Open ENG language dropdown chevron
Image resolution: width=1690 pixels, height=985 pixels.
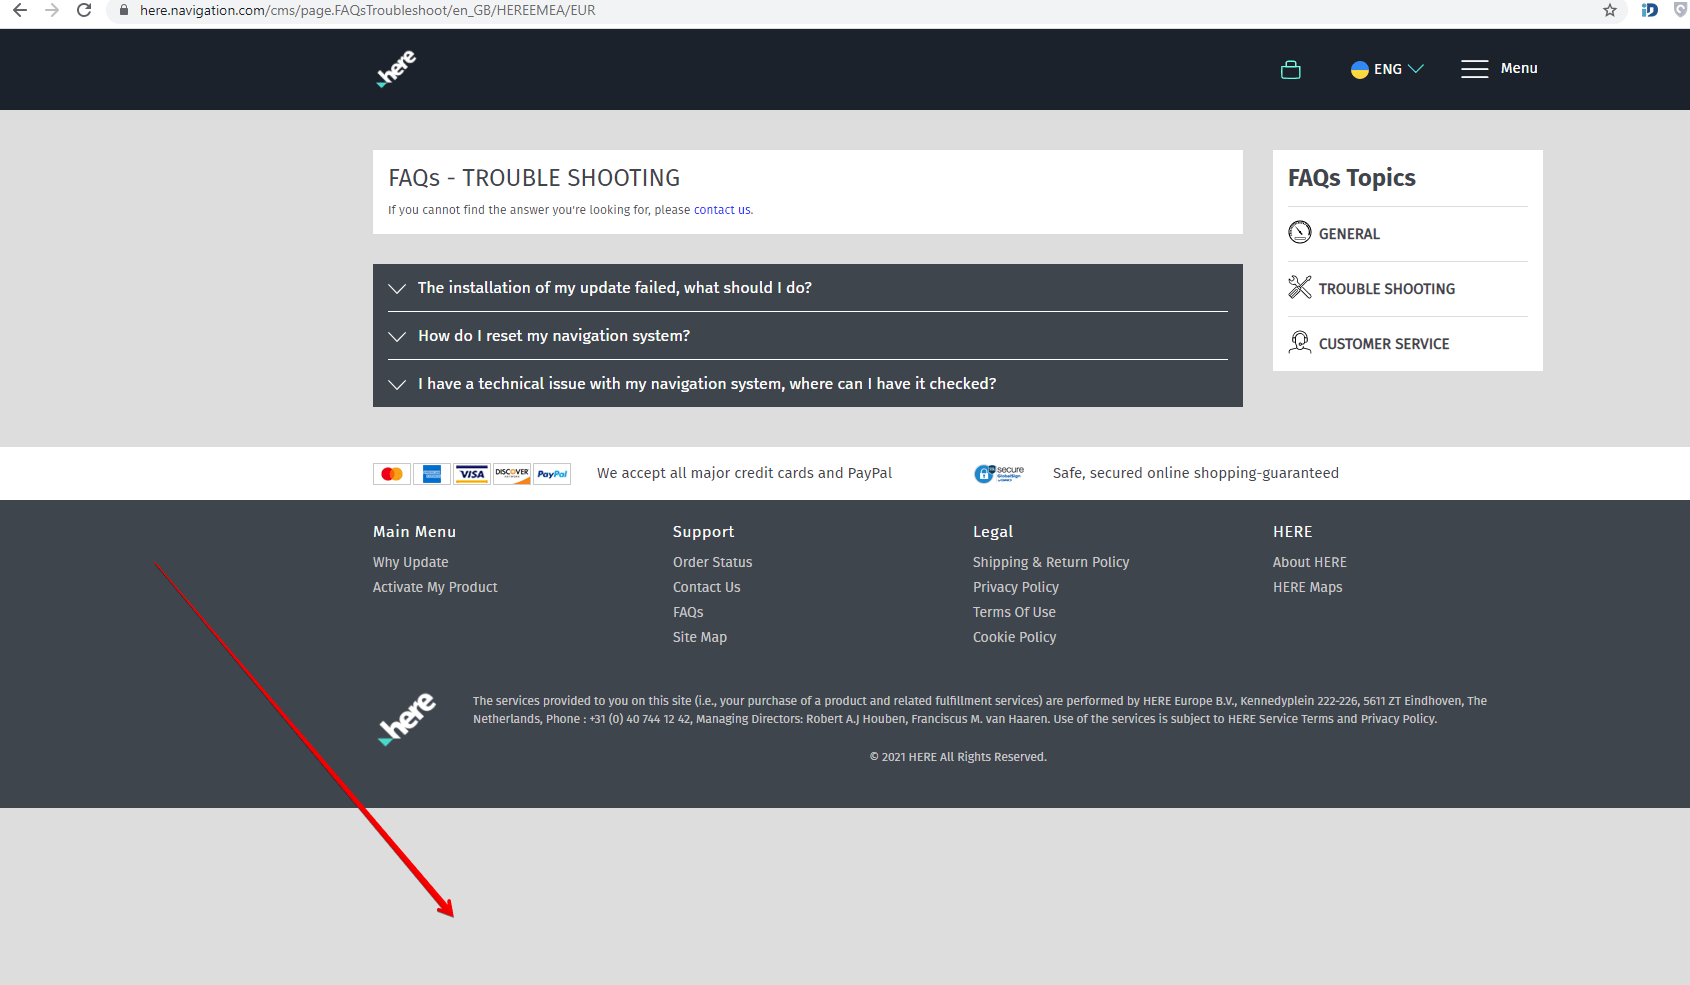coord(1416,69)
